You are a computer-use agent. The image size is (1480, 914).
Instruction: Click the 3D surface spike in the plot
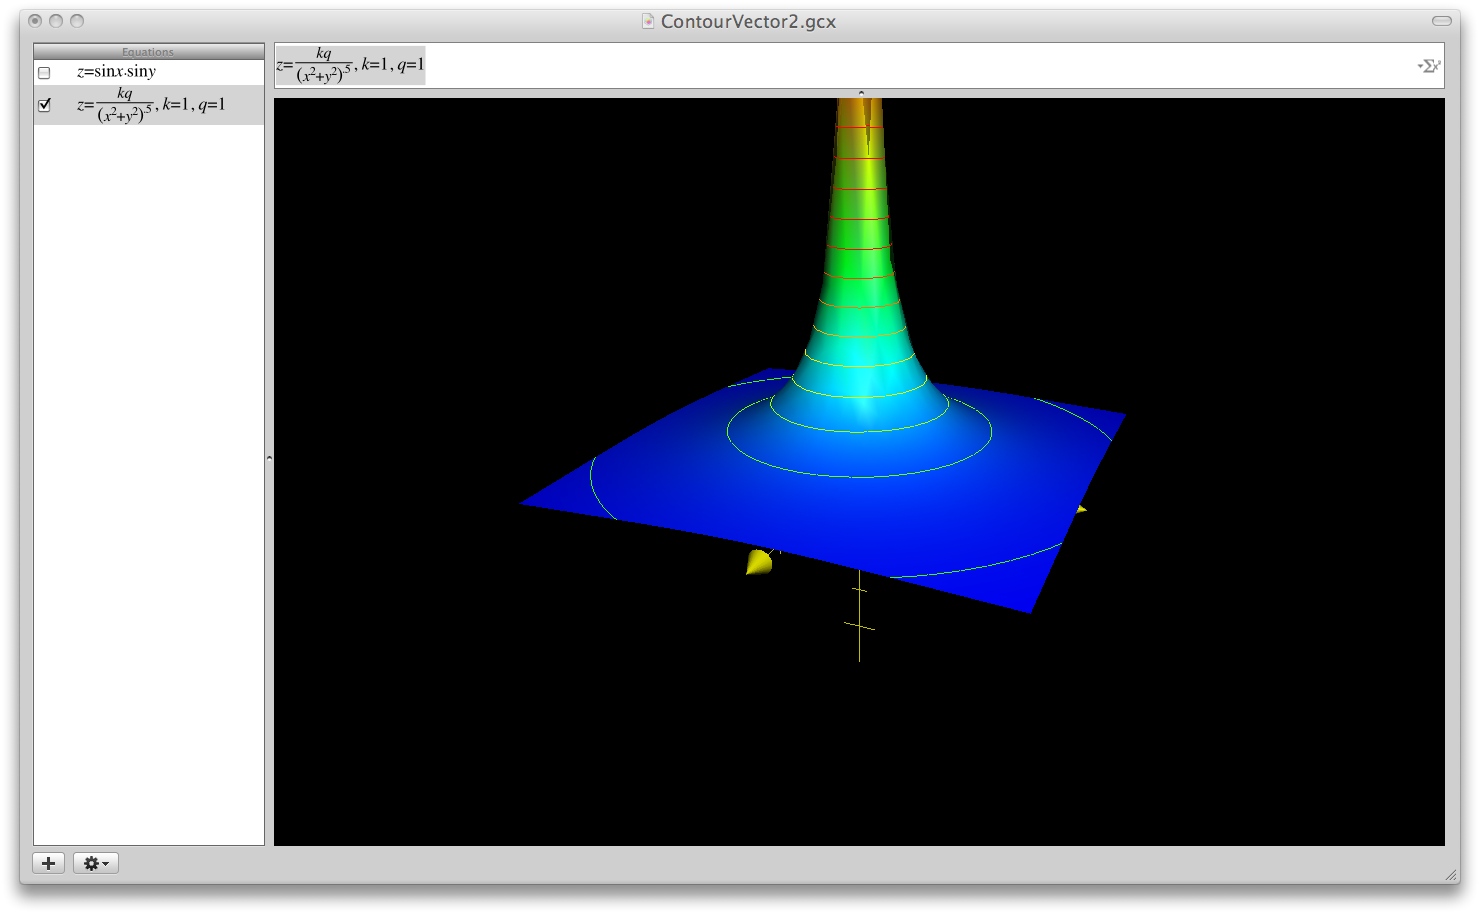click(862, 250)
